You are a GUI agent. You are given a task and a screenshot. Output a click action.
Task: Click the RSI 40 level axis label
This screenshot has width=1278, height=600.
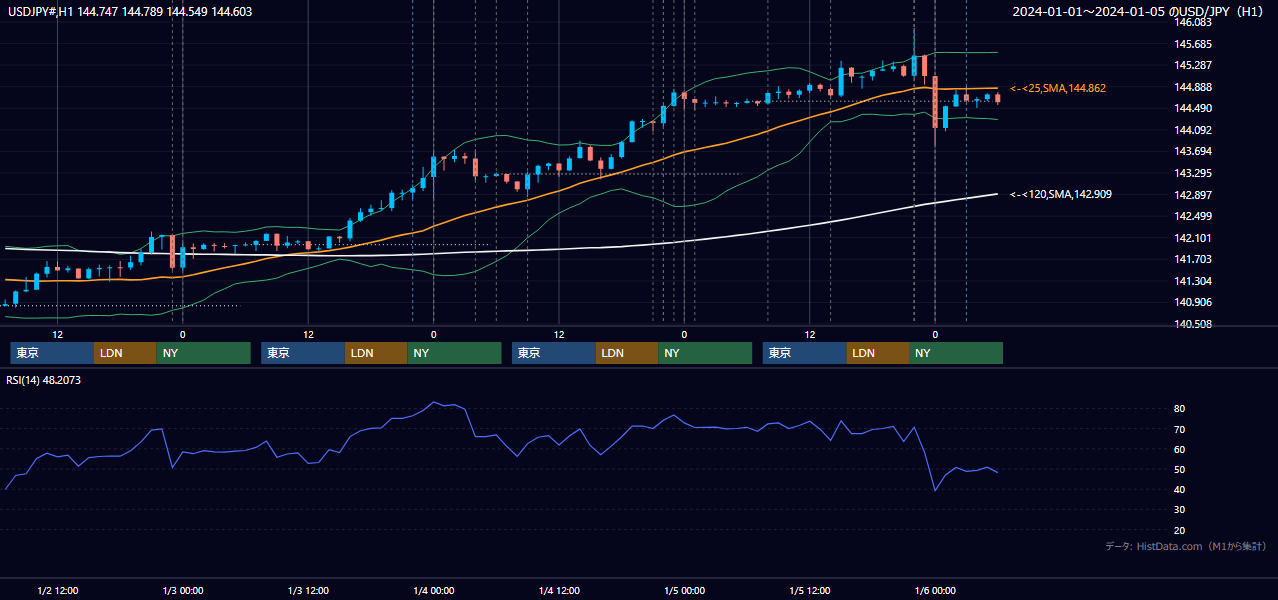[x=1180, y=489]
